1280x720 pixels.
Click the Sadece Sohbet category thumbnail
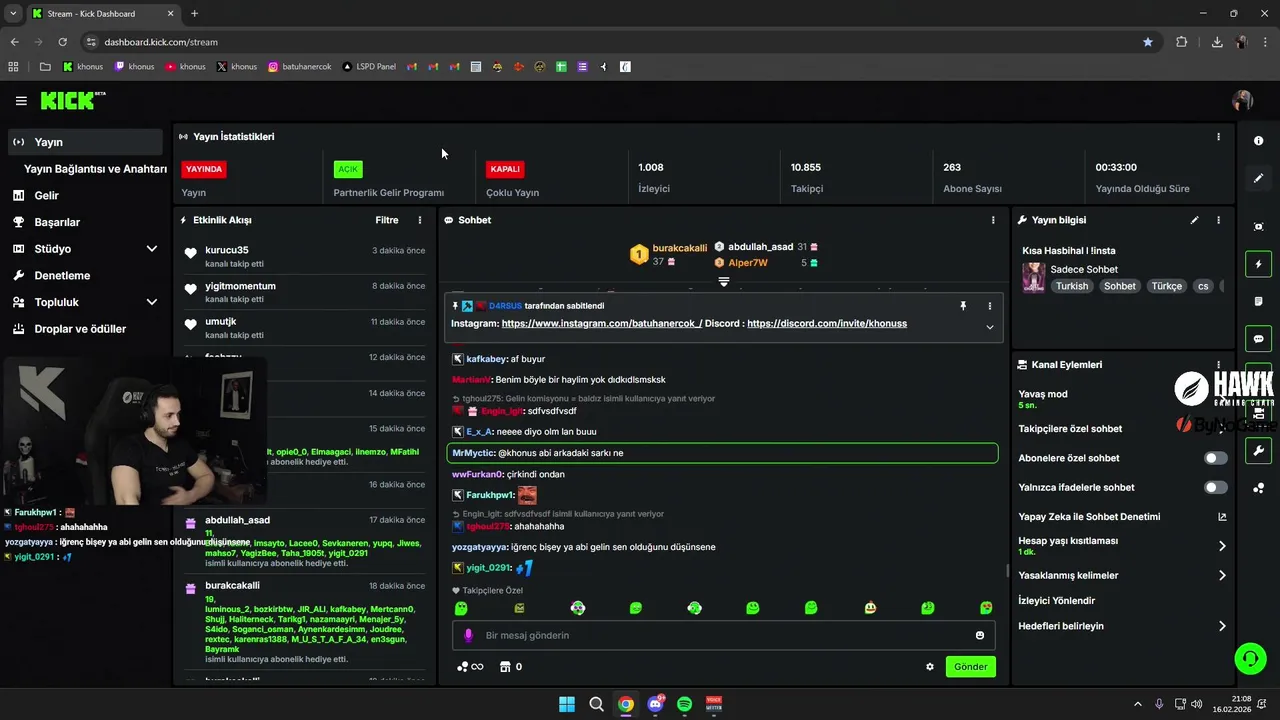pyautogui.click(x=1034, y=277)
